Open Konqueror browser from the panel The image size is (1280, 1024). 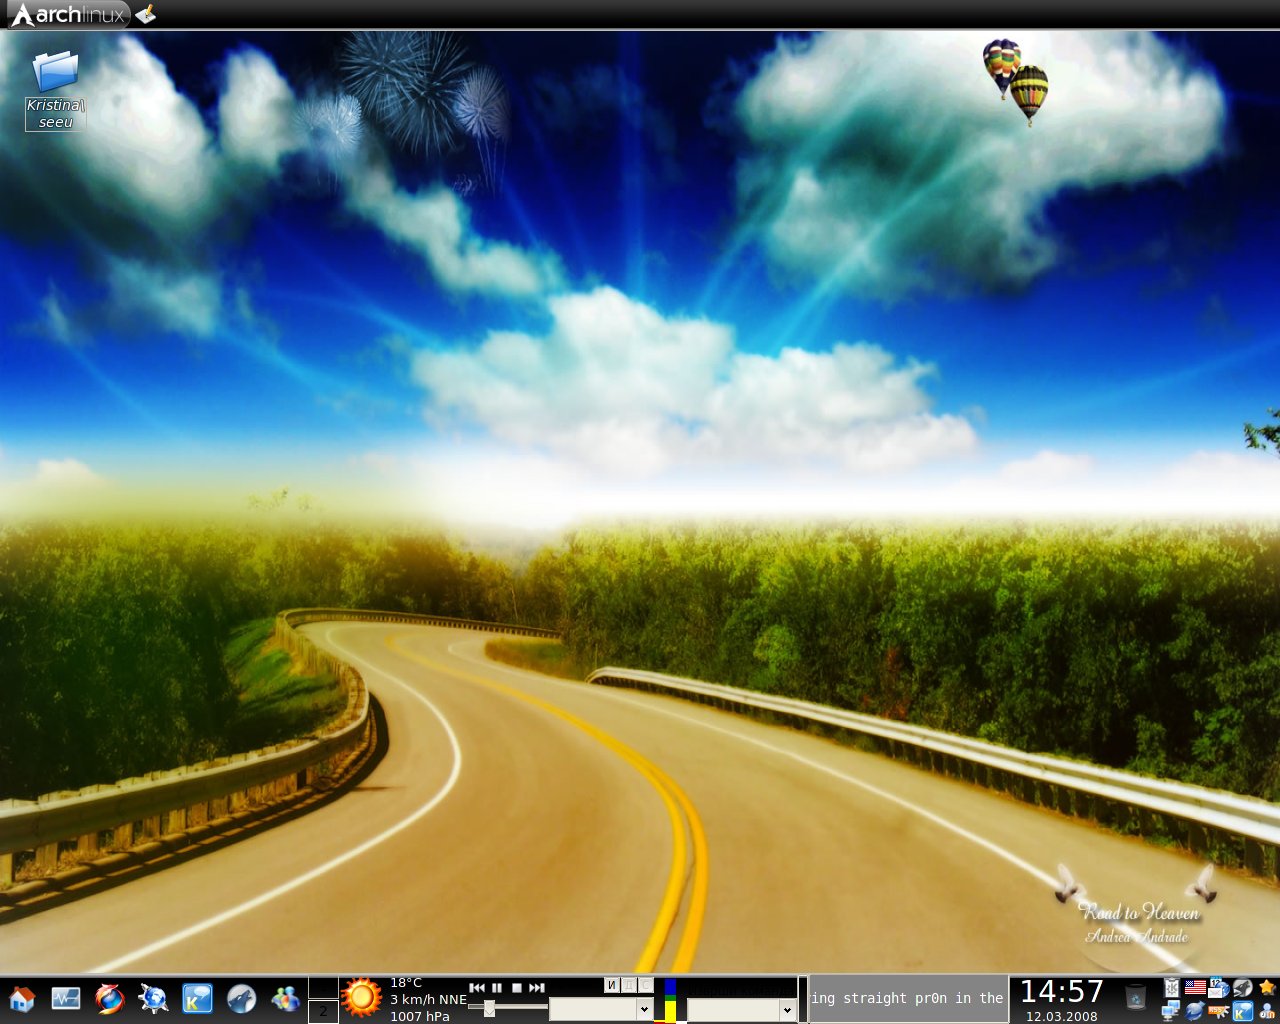tap(153, 998)
